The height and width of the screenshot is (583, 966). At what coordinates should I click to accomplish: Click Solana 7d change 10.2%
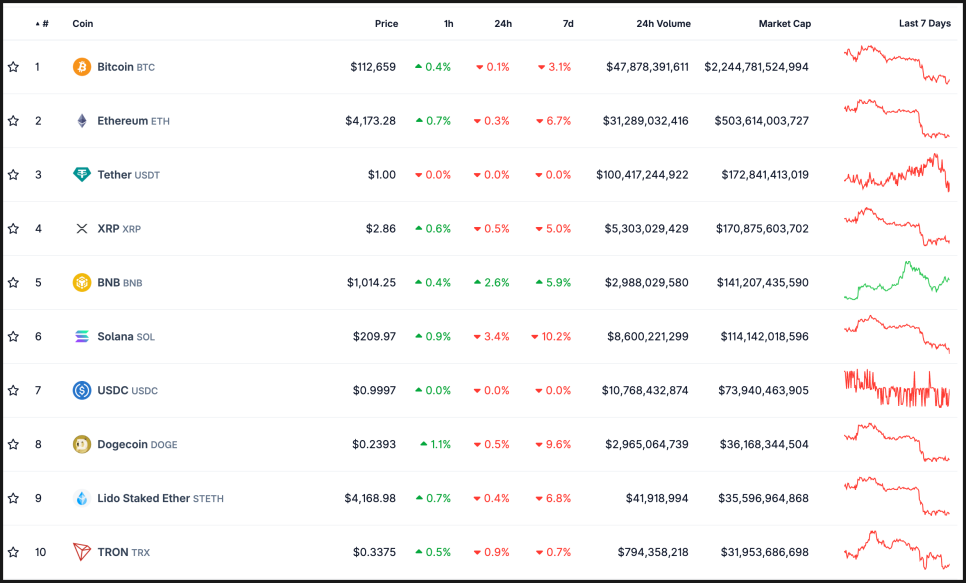551,336
